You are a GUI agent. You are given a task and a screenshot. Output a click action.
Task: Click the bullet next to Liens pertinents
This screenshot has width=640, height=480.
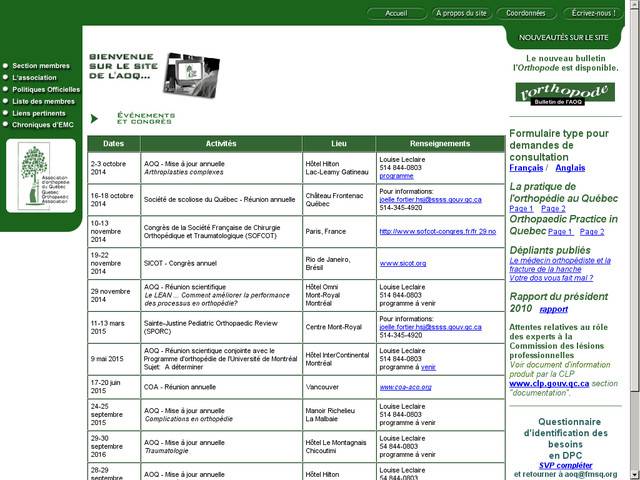[x=5, y=113]
